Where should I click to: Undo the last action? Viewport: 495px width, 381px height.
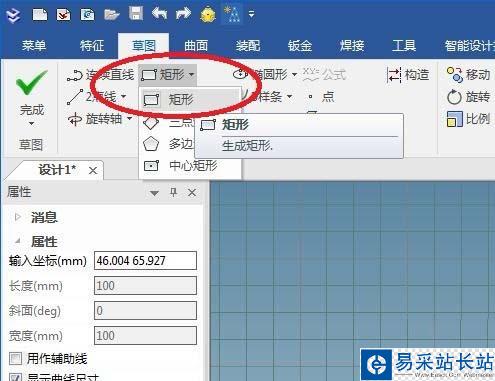tap(159, 14)
